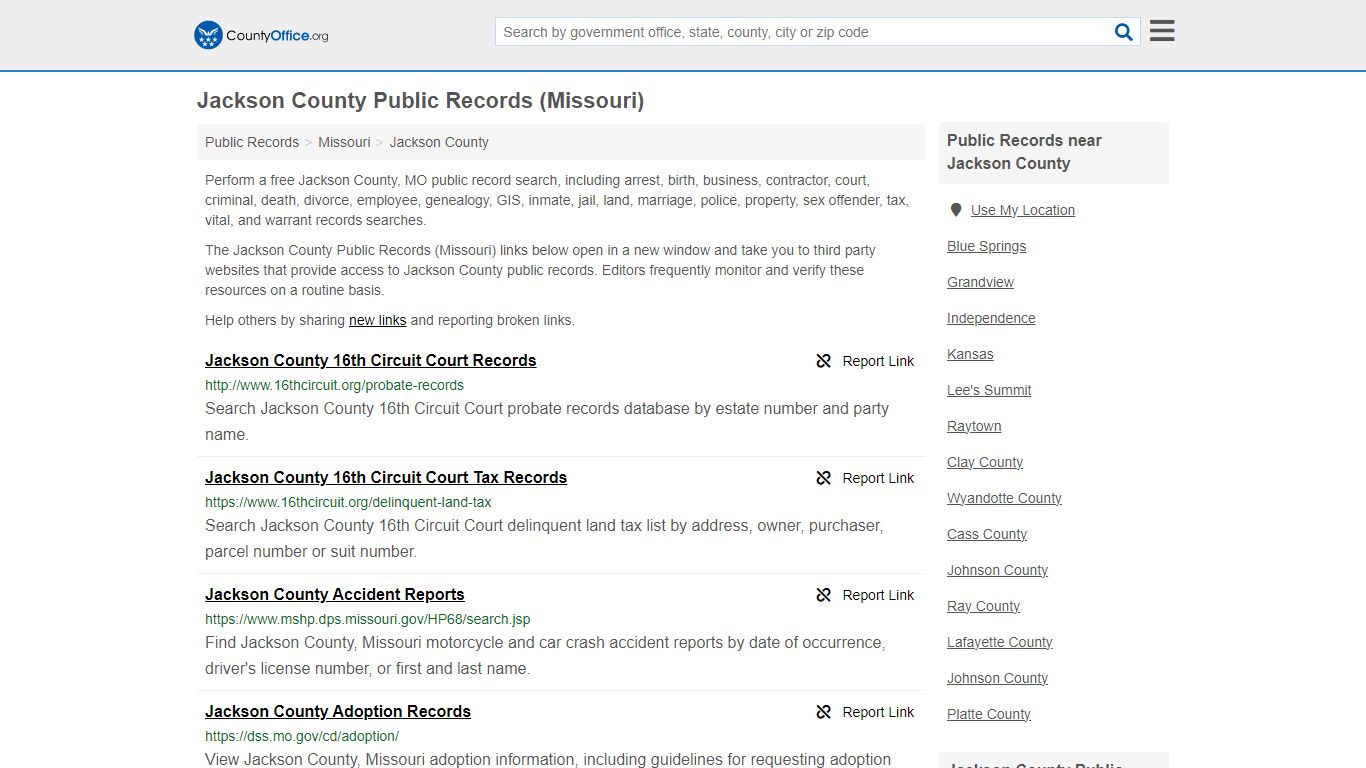Click broken-link icon for Adoption Records
1366x768 pixels.
pos(823,712)
